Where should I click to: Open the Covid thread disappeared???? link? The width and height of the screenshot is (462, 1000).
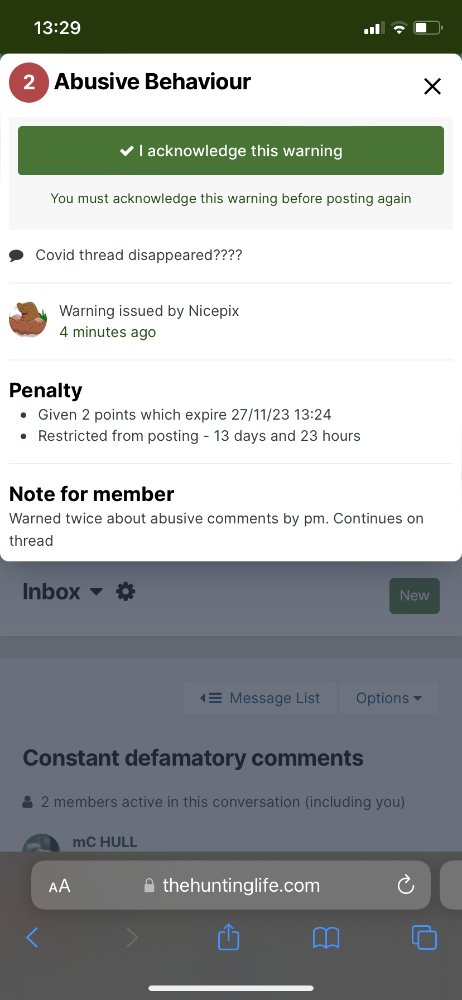click(138, 255)
